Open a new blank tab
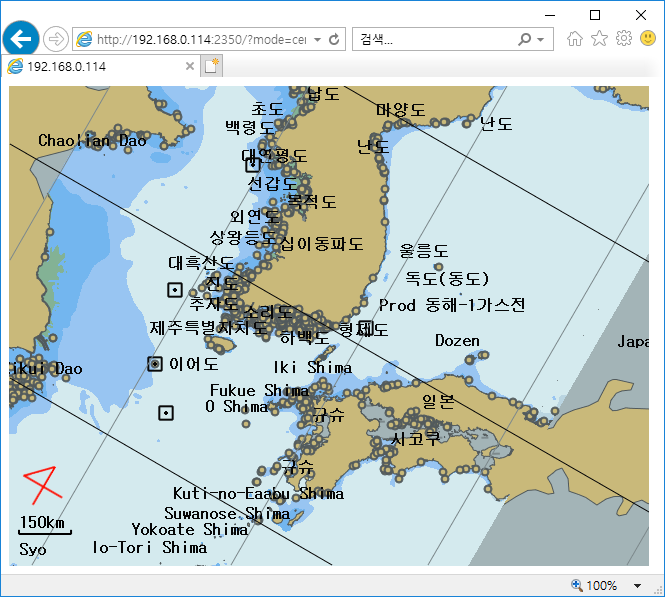This screenshot has height=597, width=665. tap(211, 66)
